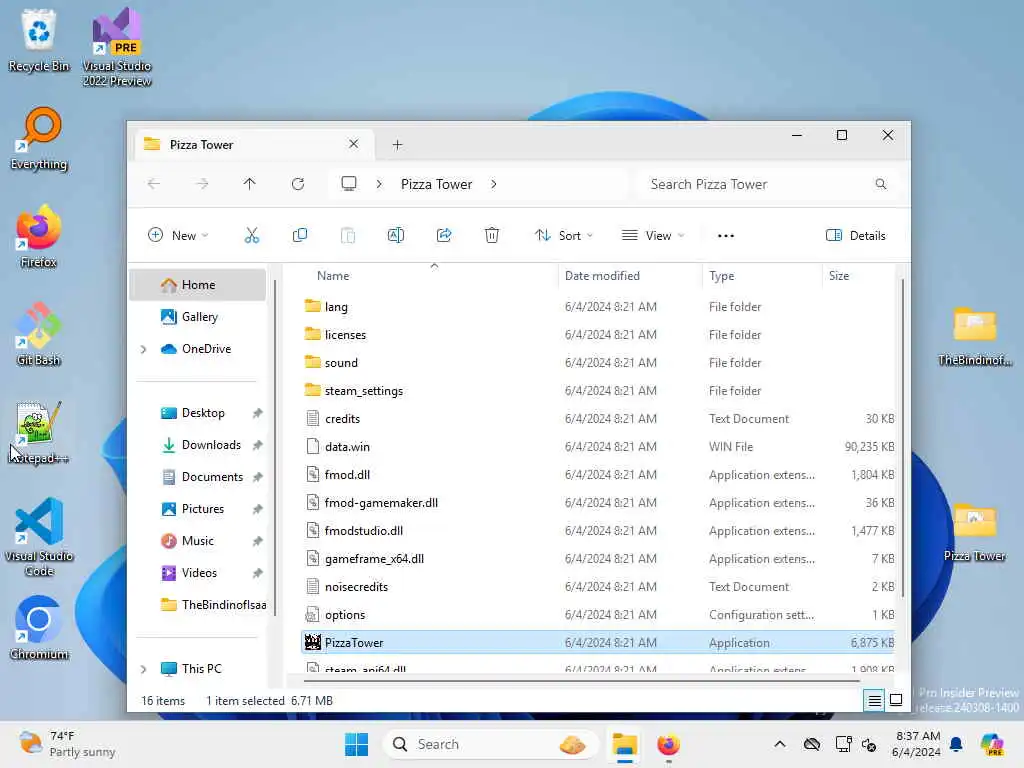Select Everything desktop shortcut
The height and width of the screenshot is (768, 1024).
tap(39, 138)
